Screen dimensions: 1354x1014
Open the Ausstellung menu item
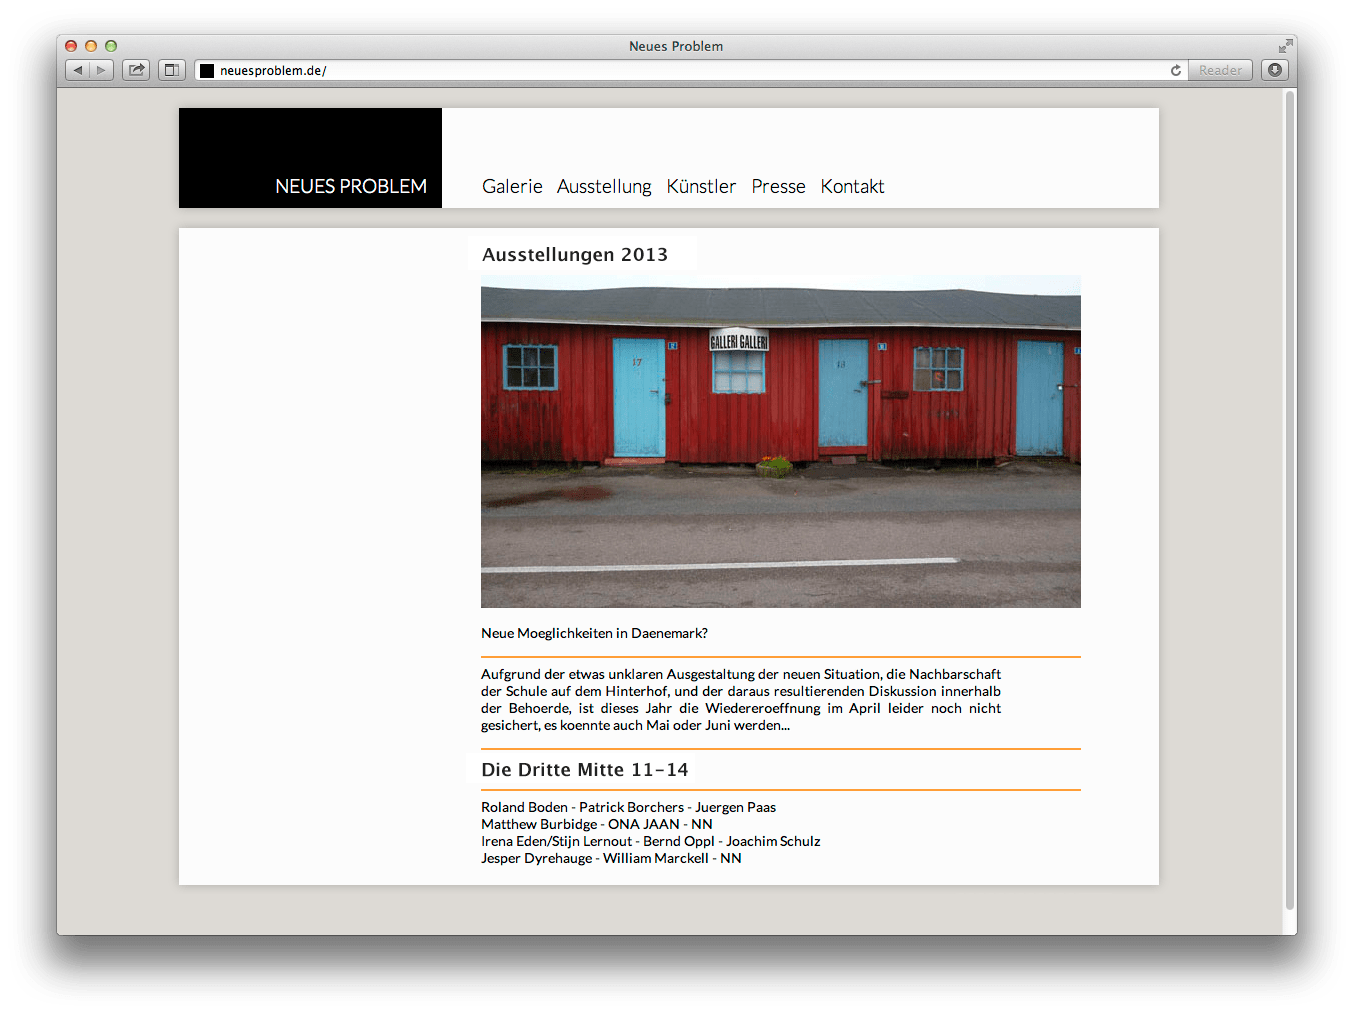coord(604,186)
